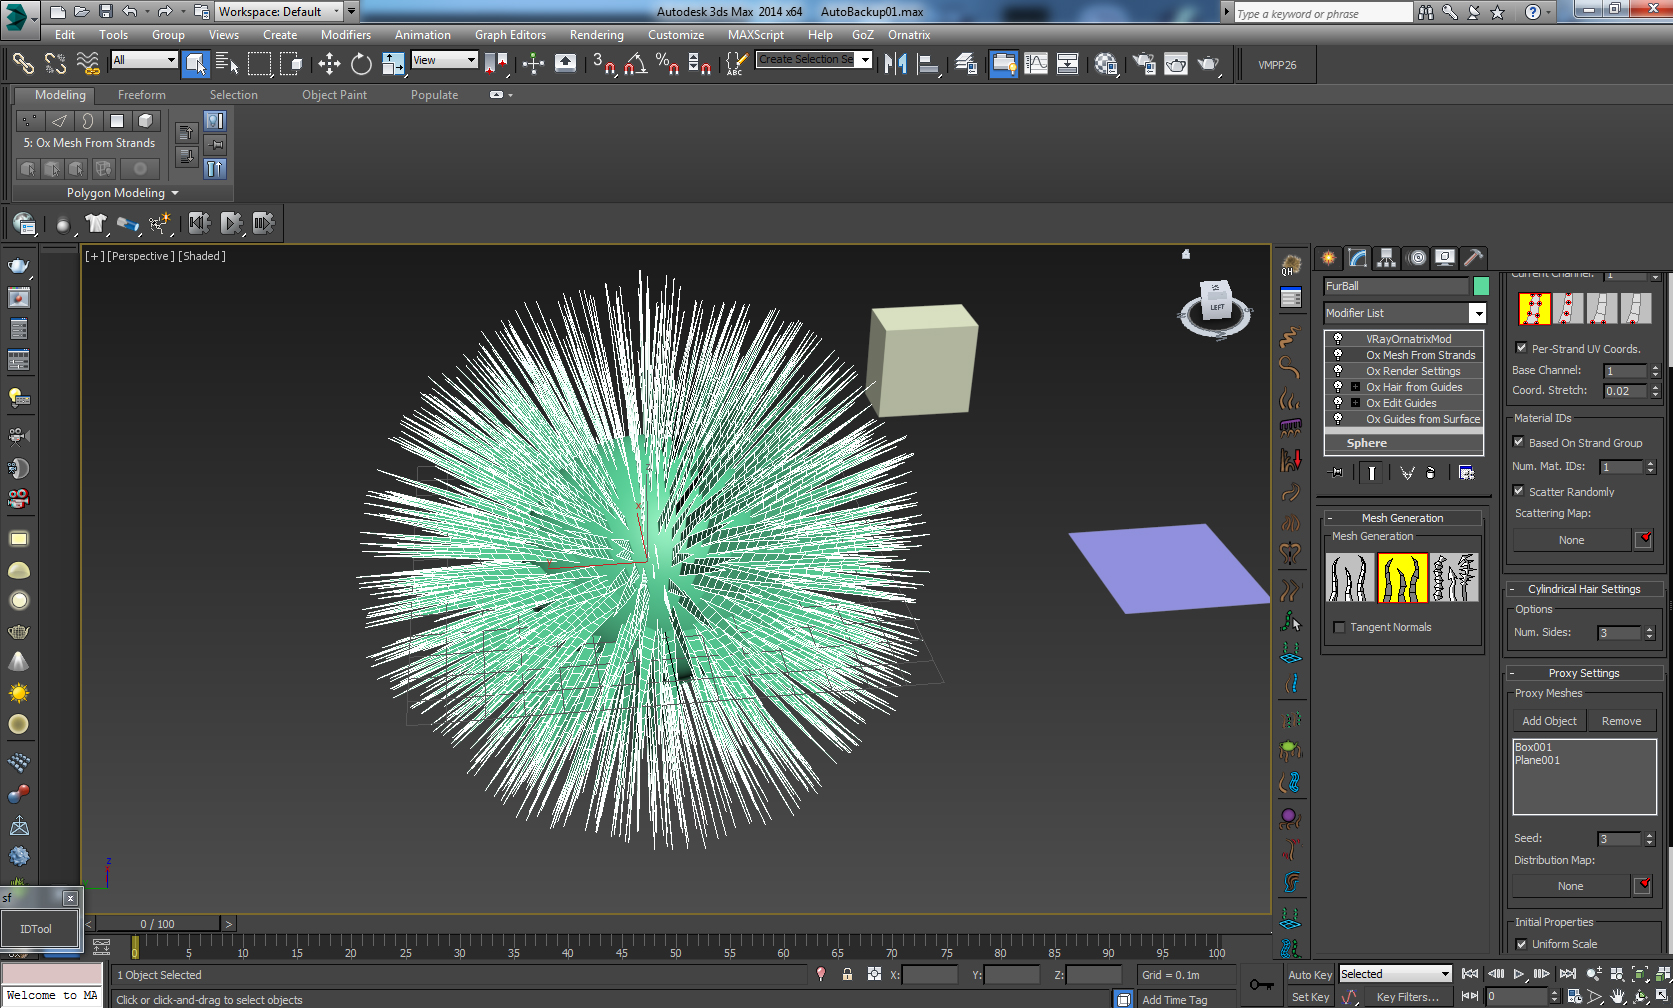Click the Add Object button
Viewport: 1673px width, 1008px height.
[1549, 721]
